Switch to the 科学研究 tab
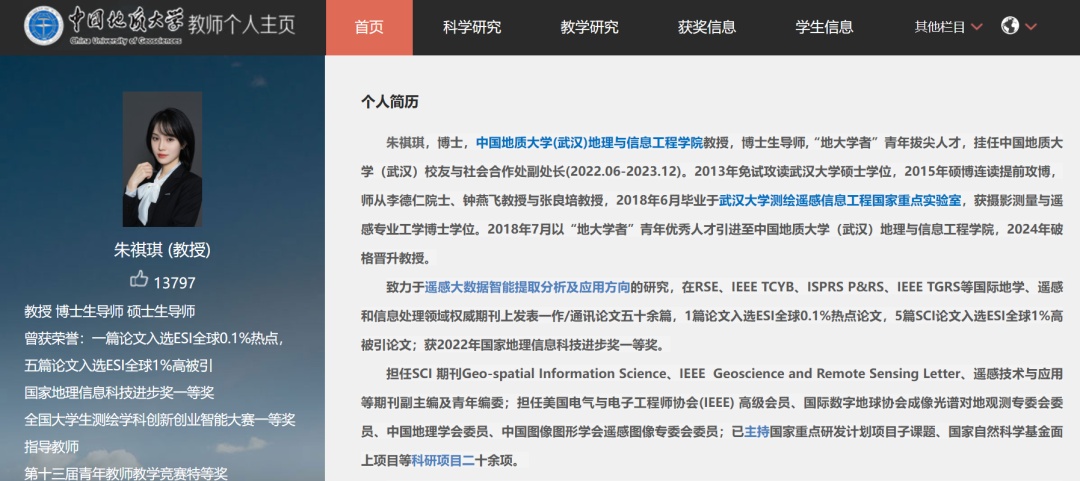The height and width of the screenshot is (481, 1080). [472, 27]
